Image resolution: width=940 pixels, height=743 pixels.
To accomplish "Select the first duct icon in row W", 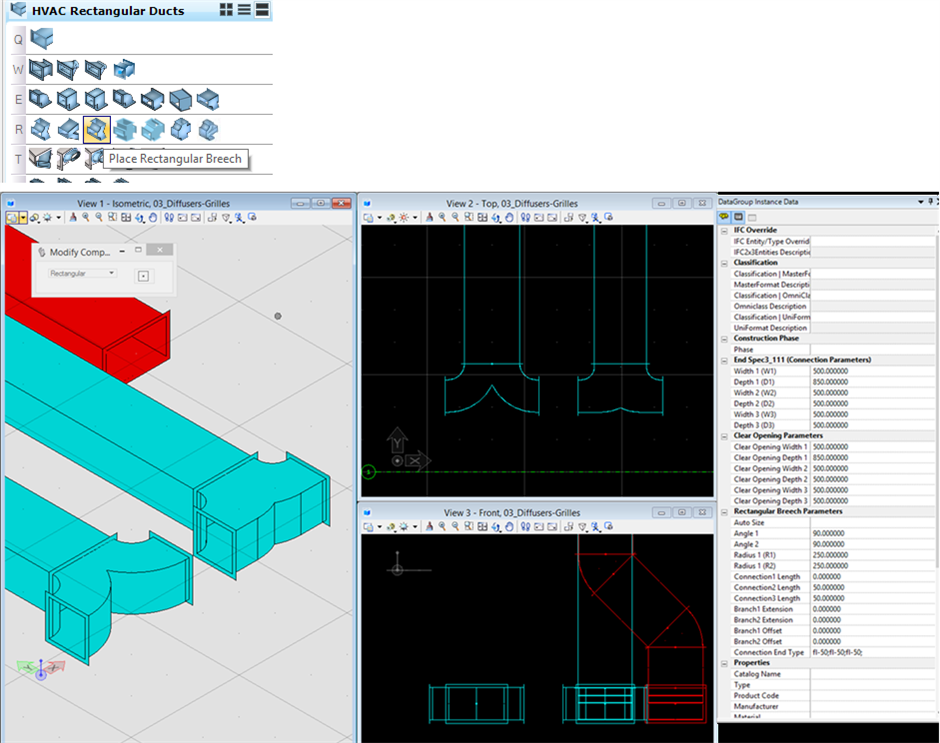I will pyautogui.click(x=41, y=69).
